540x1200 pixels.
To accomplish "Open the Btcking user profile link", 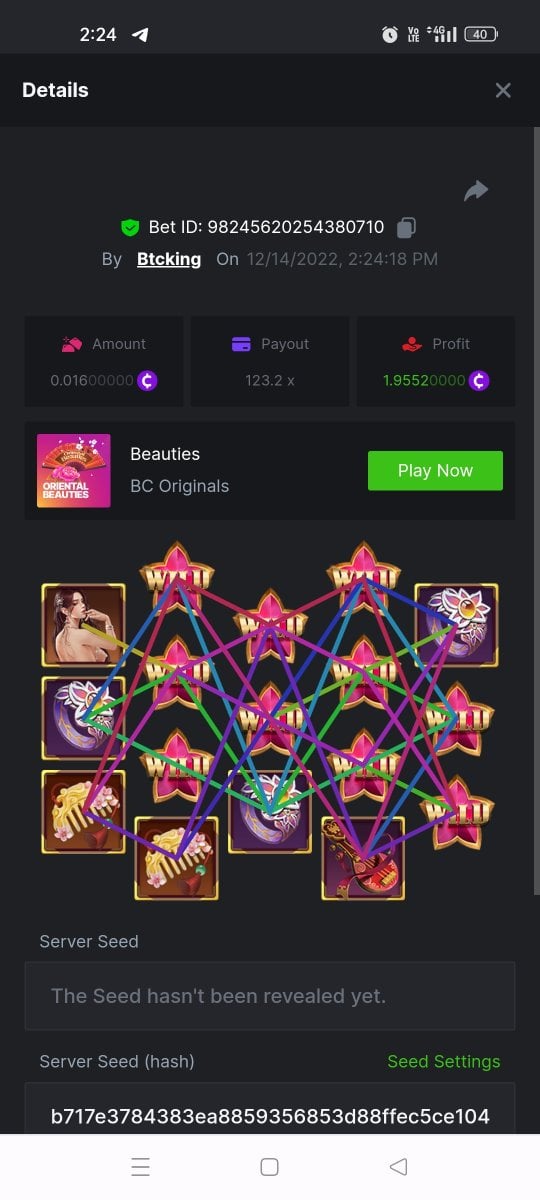I will [169, 259].
